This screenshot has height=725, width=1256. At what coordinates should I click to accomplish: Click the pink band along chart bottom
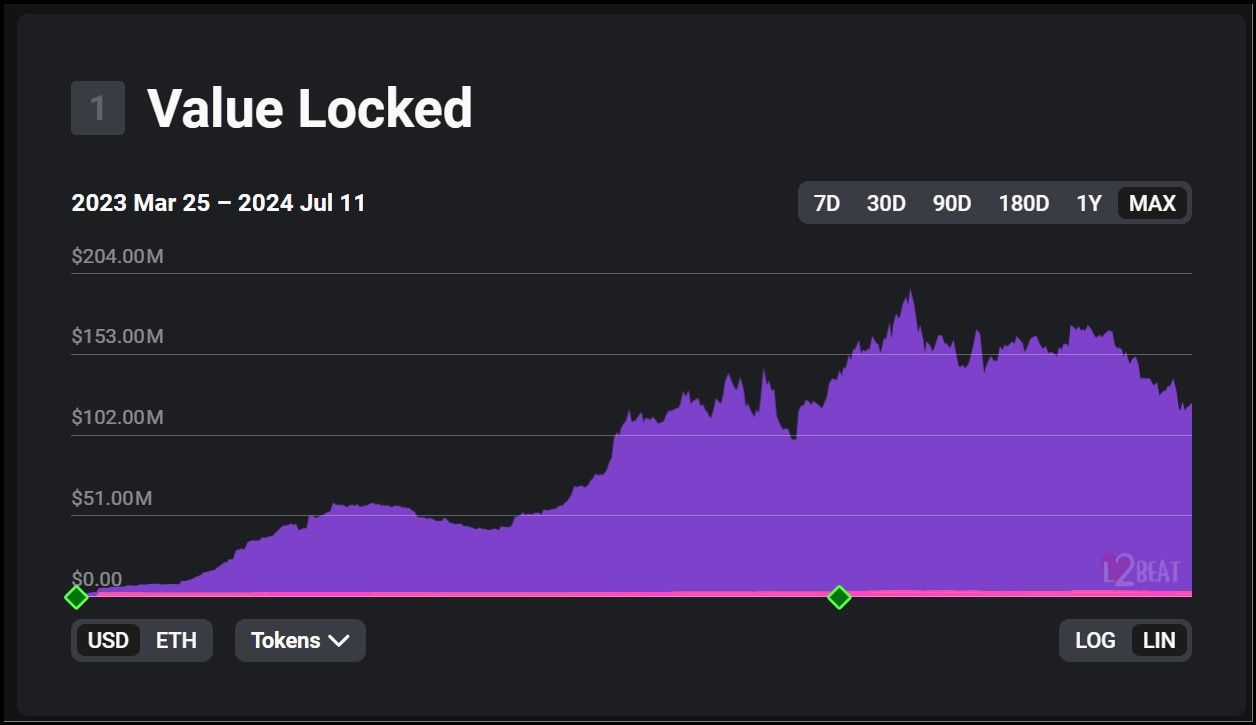pos(500,594)
